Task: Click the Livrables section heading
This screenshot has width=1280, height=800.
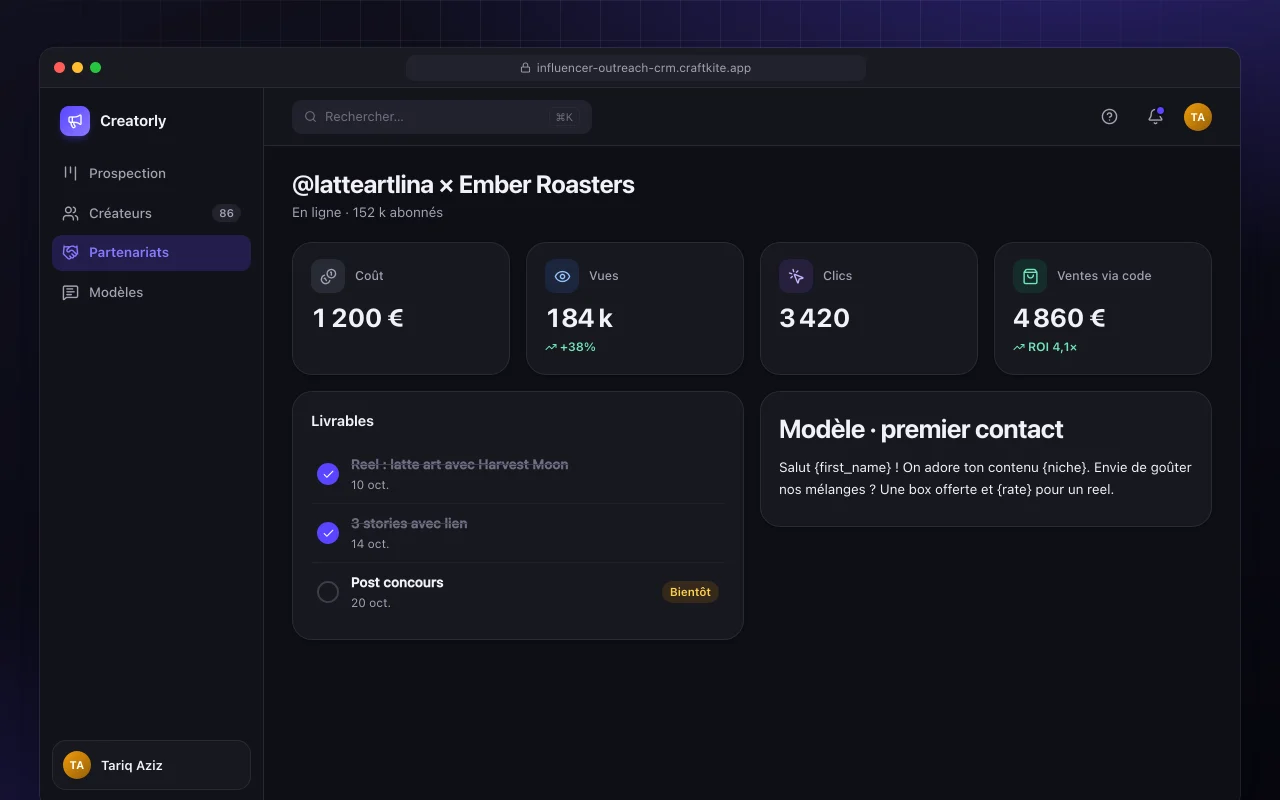Action: click(342, 421)
